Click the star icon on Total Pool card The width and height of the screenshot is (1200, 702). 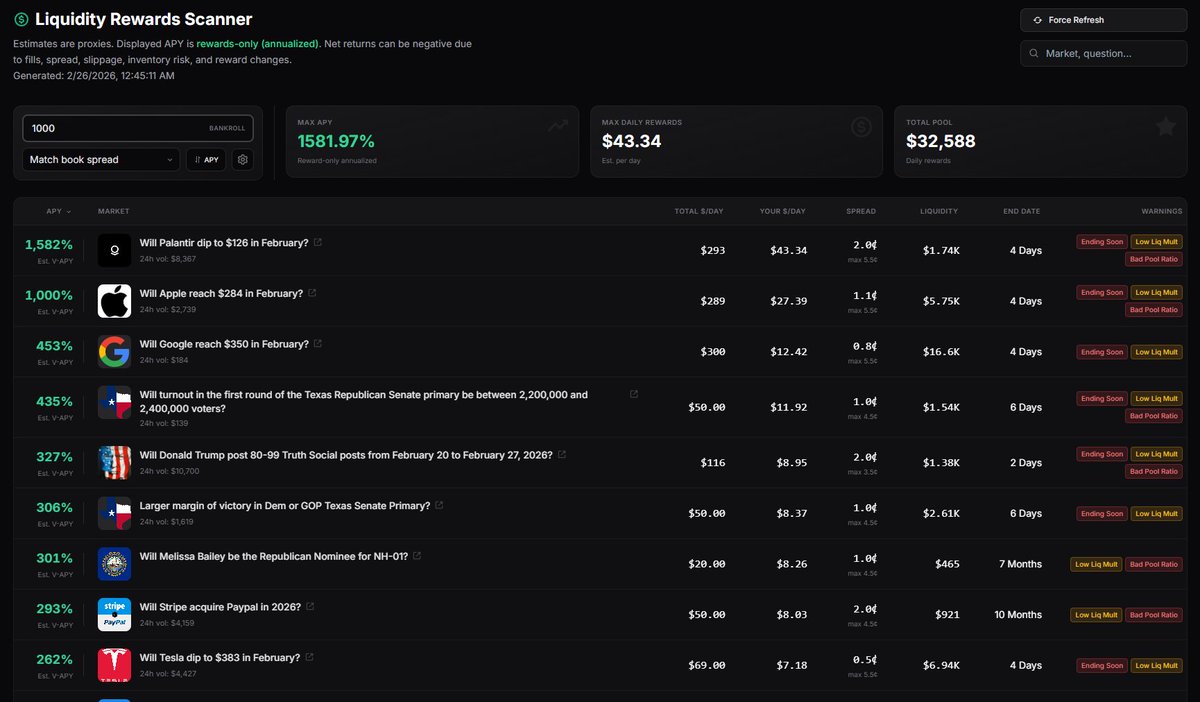[x=1165, y=127]
